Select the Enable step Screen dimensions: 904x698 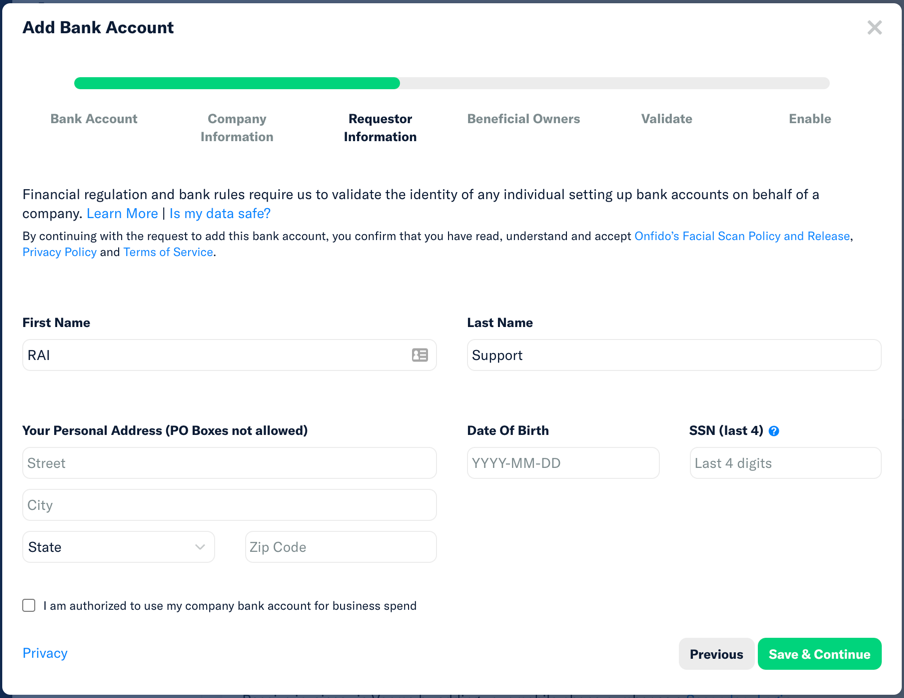810,118
